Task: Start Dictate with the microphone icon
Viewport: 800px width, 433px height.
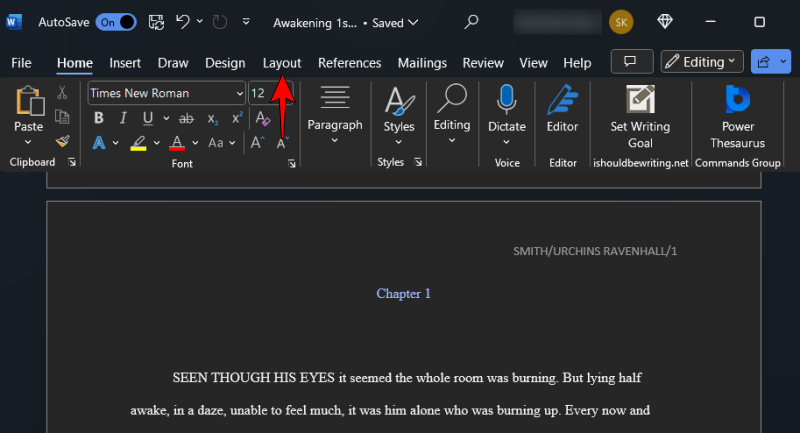Action: pos(507,100)
